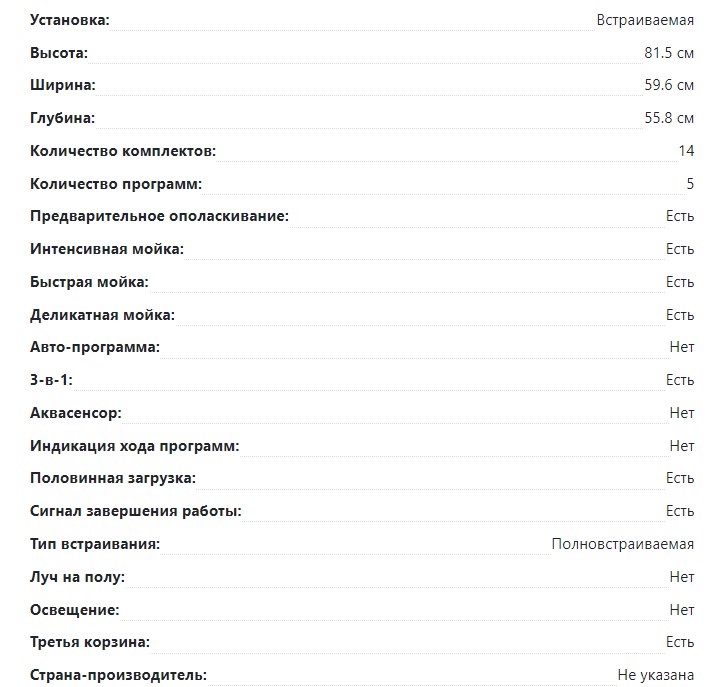Click the "Половинная загрузка:" label
719x687 pixels.
pos(113,479)
